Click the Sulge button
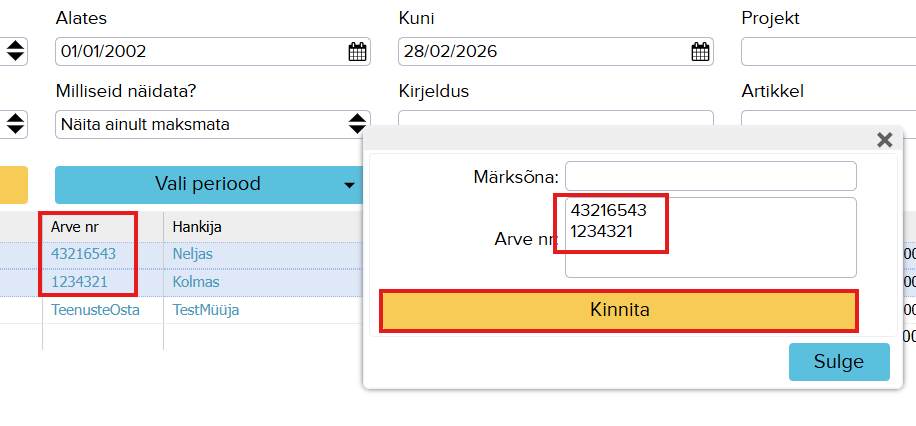The height and width of the screenshot is (426, 916). pos(839,362)
